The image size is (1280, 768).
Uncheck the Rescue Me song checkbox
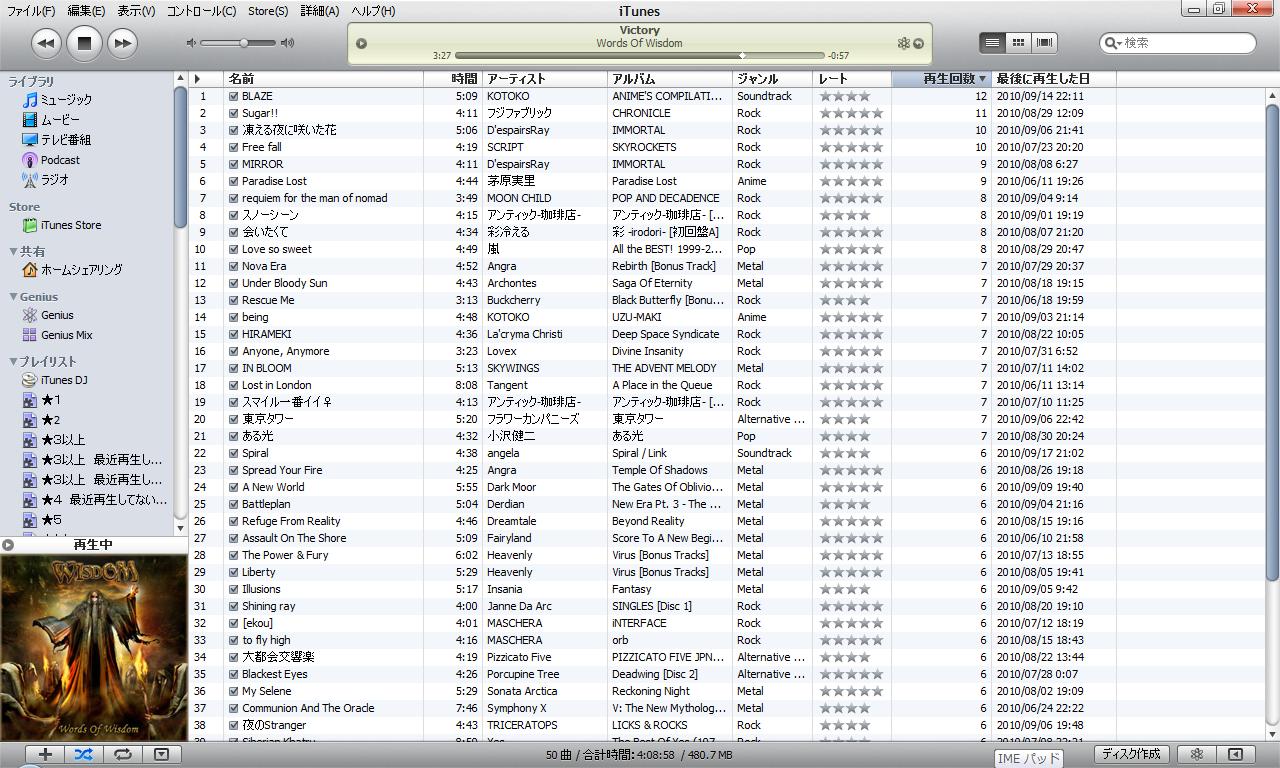233,301
